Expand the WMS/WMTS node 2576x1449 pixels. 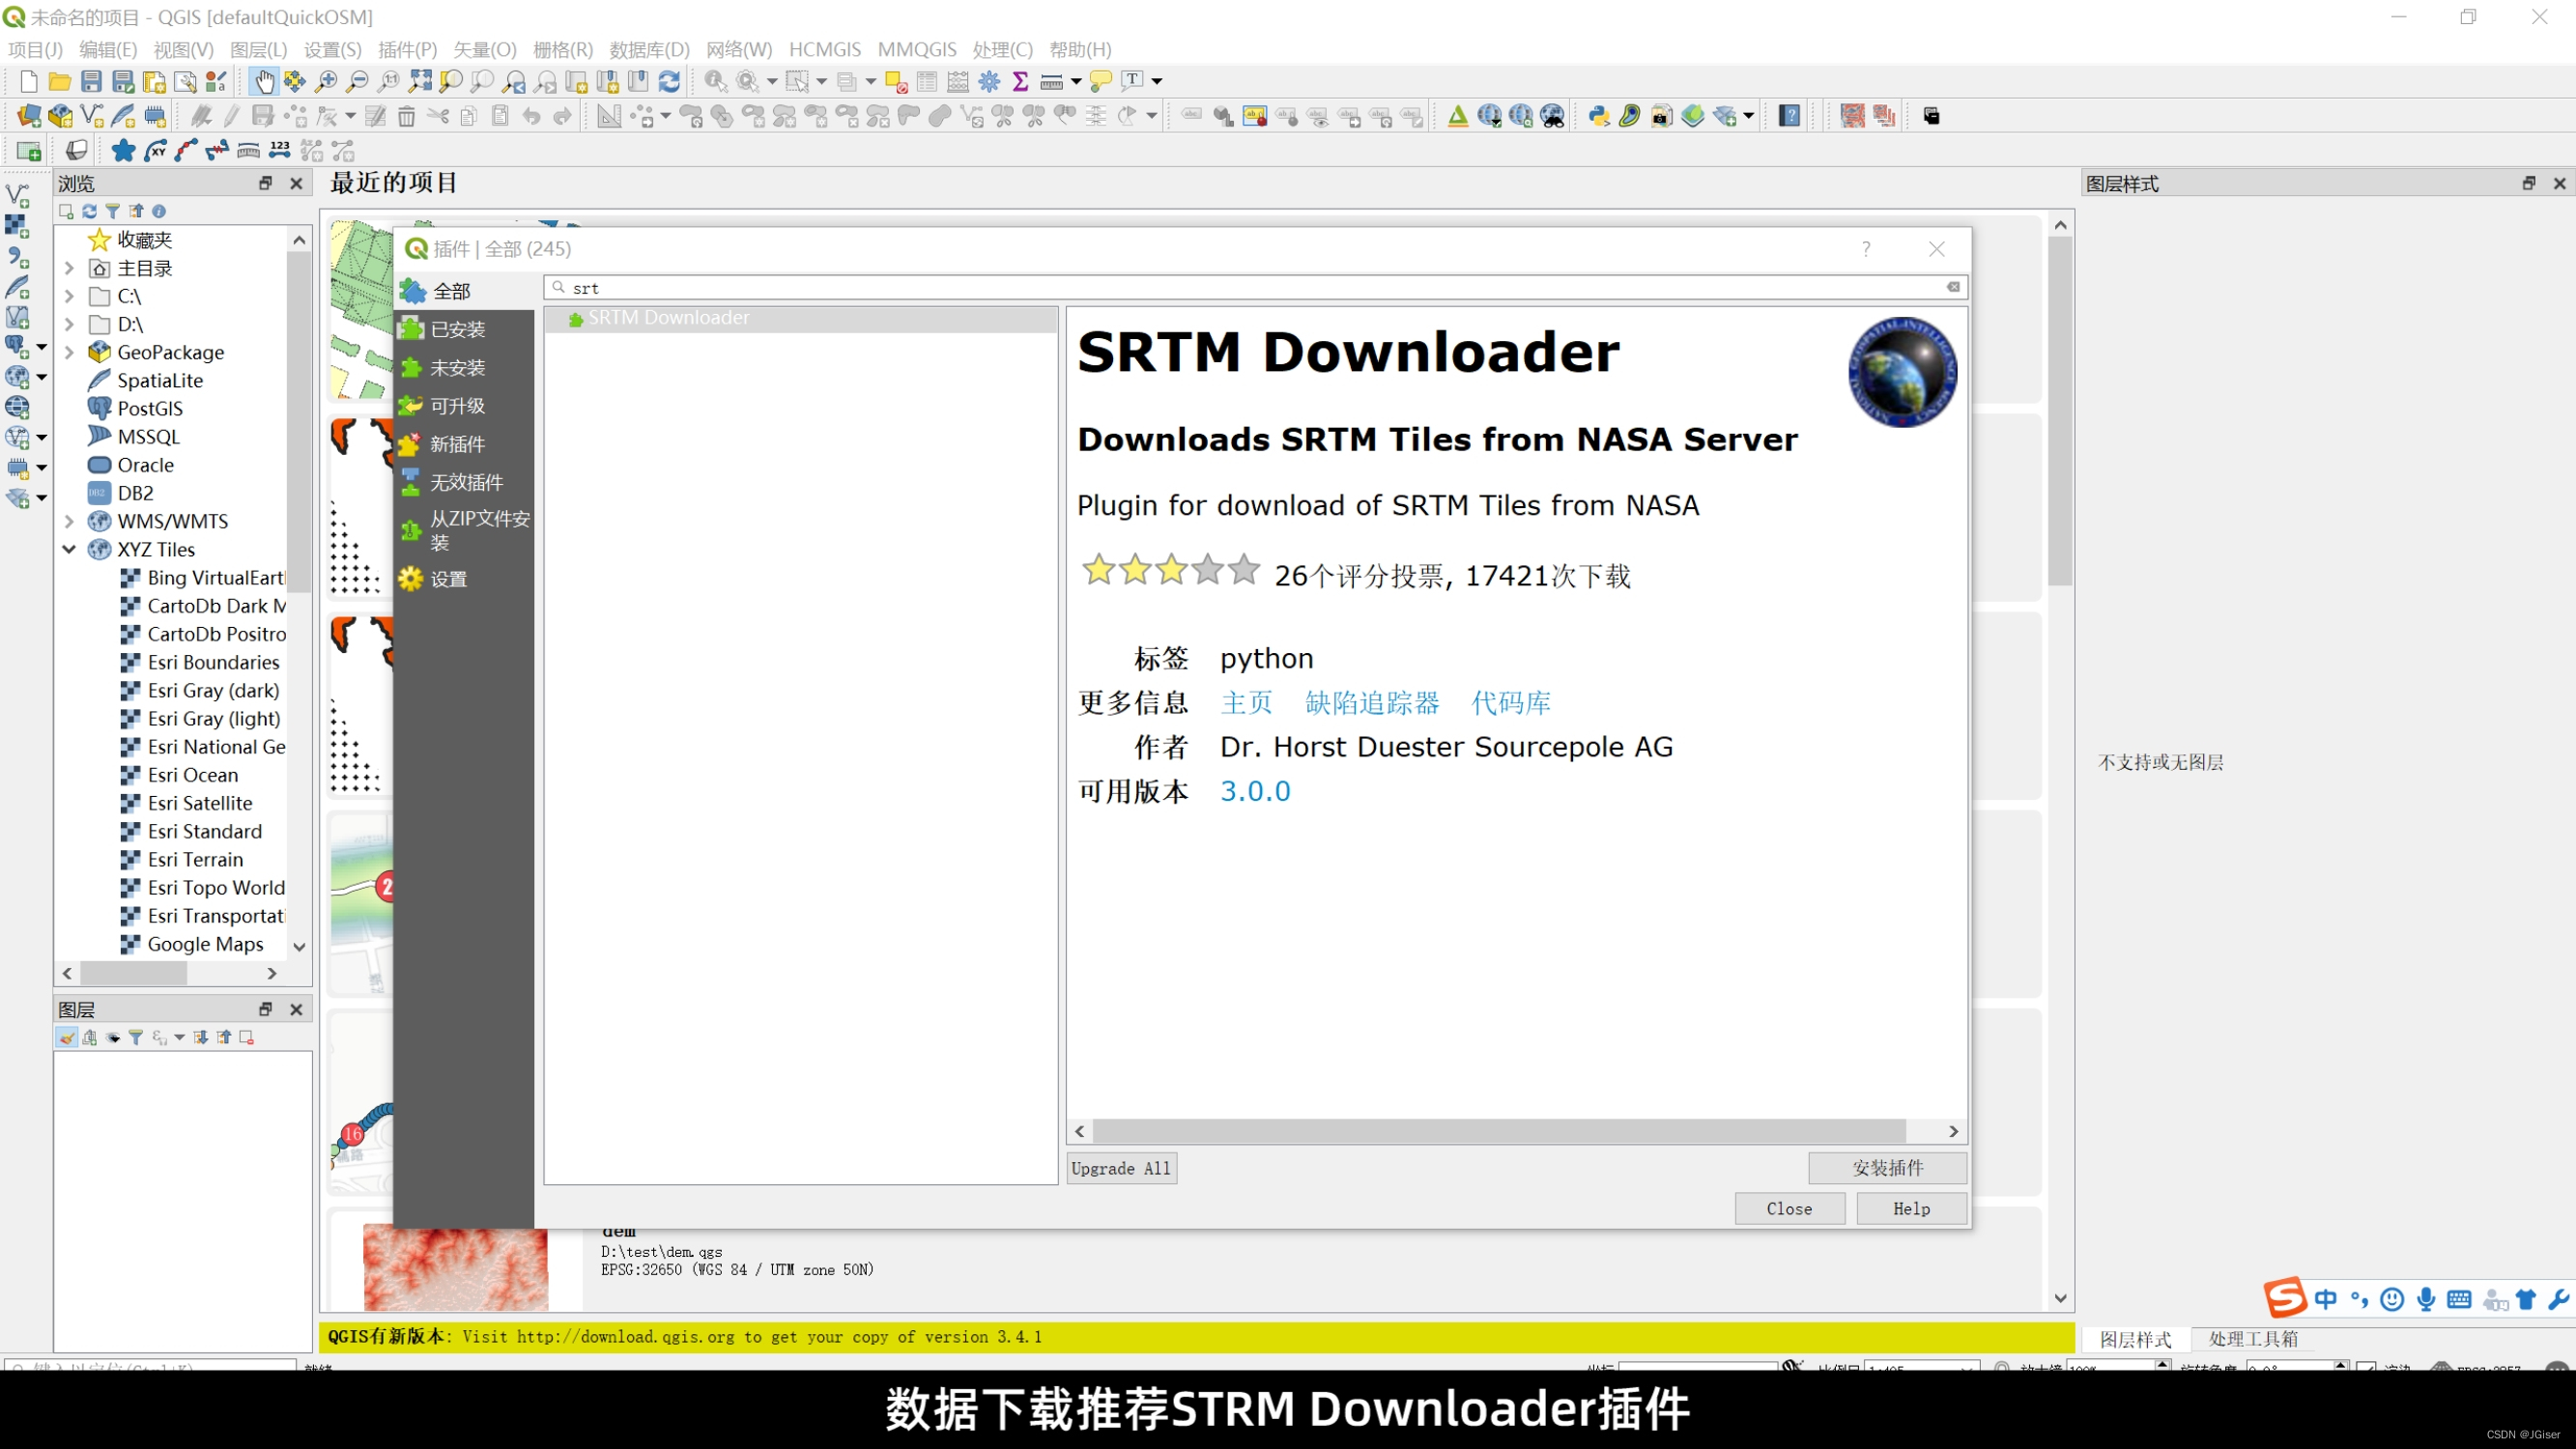(69, 521)
